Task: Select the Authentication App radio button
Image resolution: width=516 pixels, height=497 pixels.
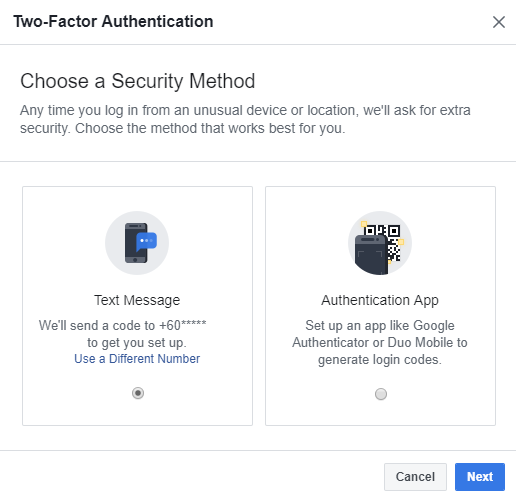Action: [381, 394]
